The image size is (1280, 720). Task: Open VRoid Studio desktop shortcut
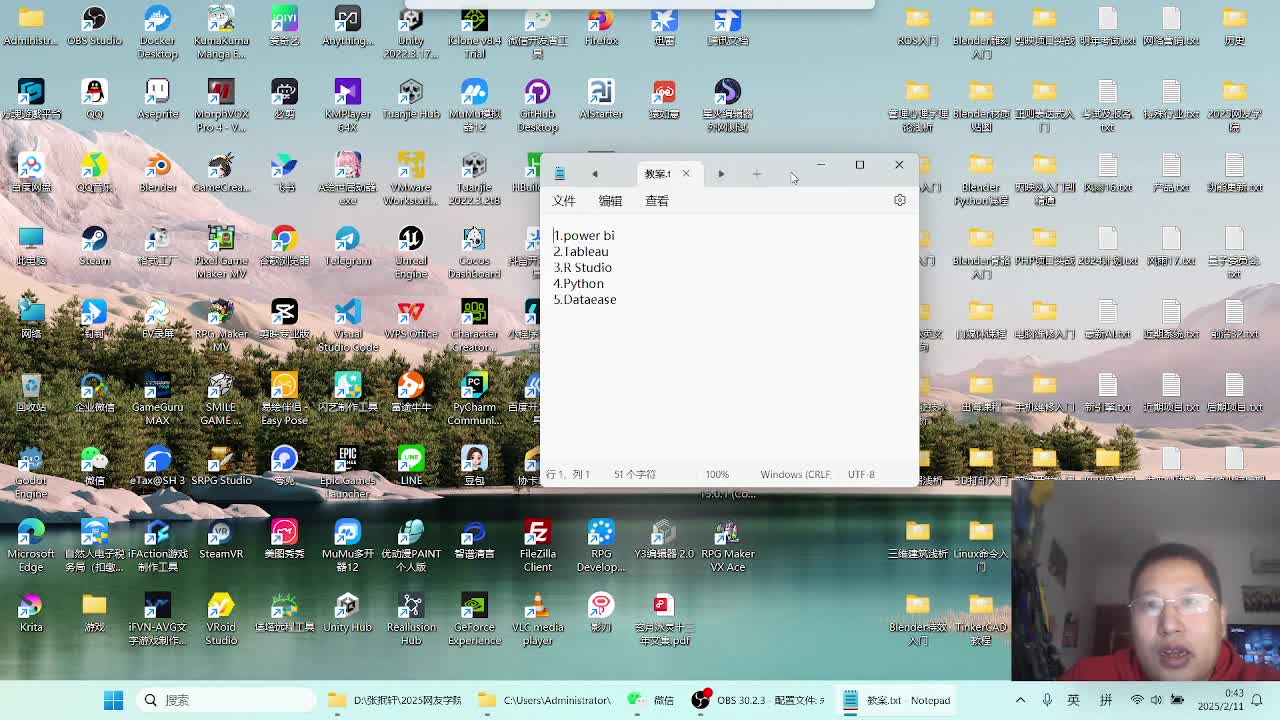coord(221,617)
